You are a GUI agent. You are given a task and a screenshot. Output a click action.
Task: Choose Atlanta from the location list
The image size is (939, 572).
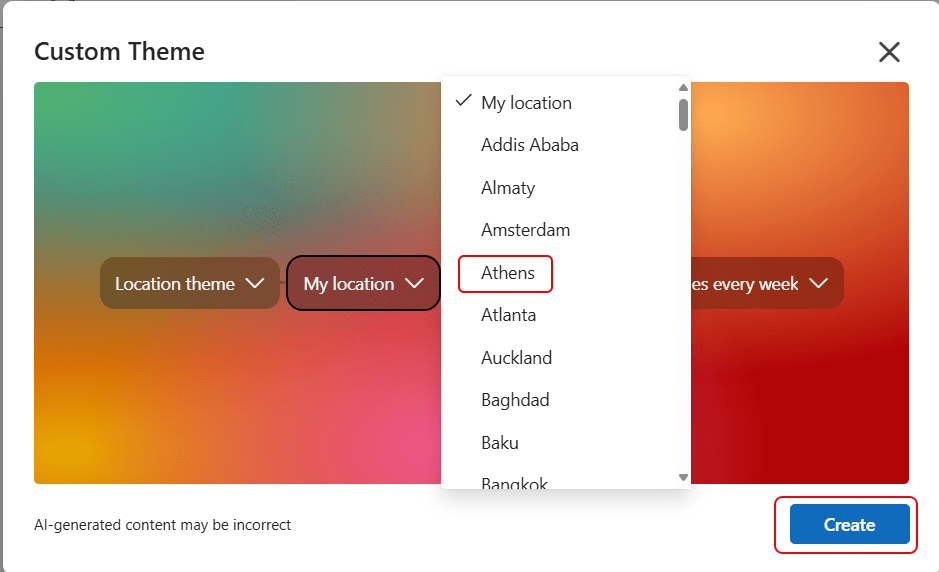point(508,315)
